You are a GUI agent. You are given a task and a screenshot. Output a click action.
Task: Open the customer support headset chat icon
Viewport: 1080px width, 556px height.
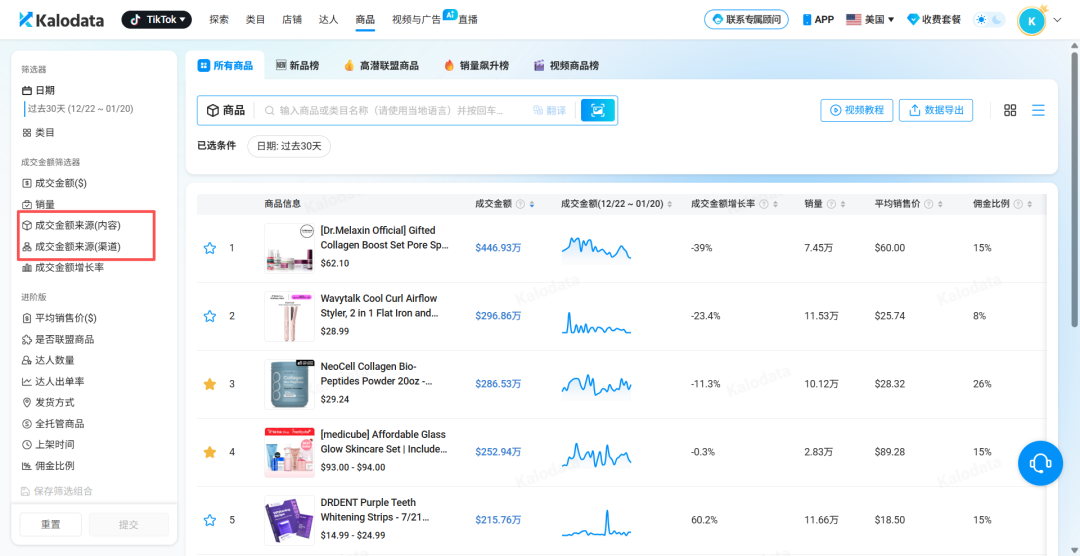click(x=1040, y=463)
